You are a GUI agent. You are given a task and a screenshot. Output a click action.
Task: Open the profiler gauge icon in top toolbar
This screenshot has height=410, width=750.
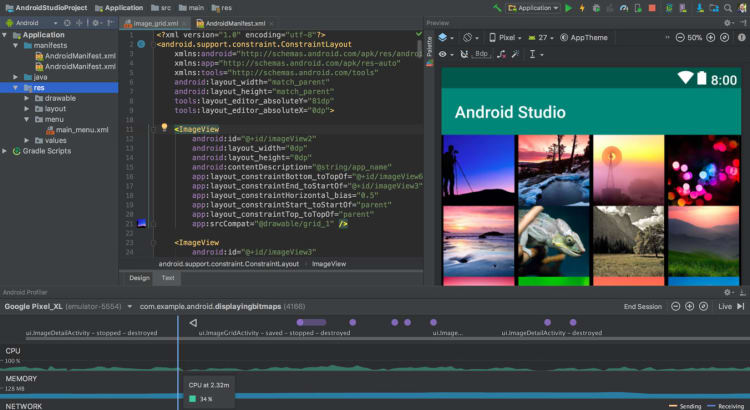624,8
